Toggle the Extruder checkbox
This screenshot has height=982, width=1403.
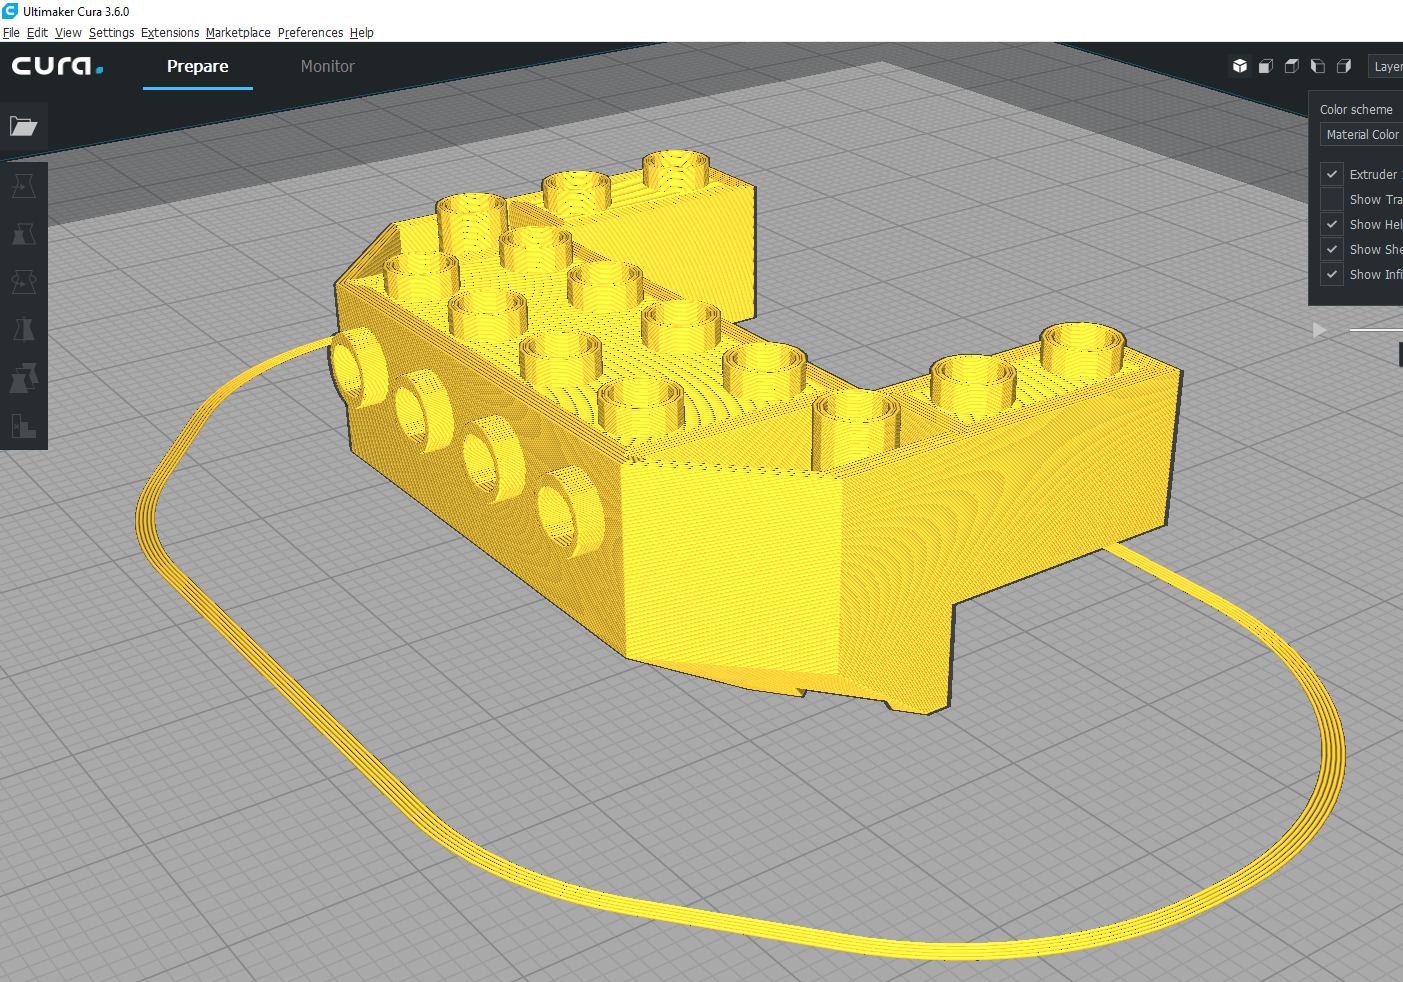(1332, 174)
